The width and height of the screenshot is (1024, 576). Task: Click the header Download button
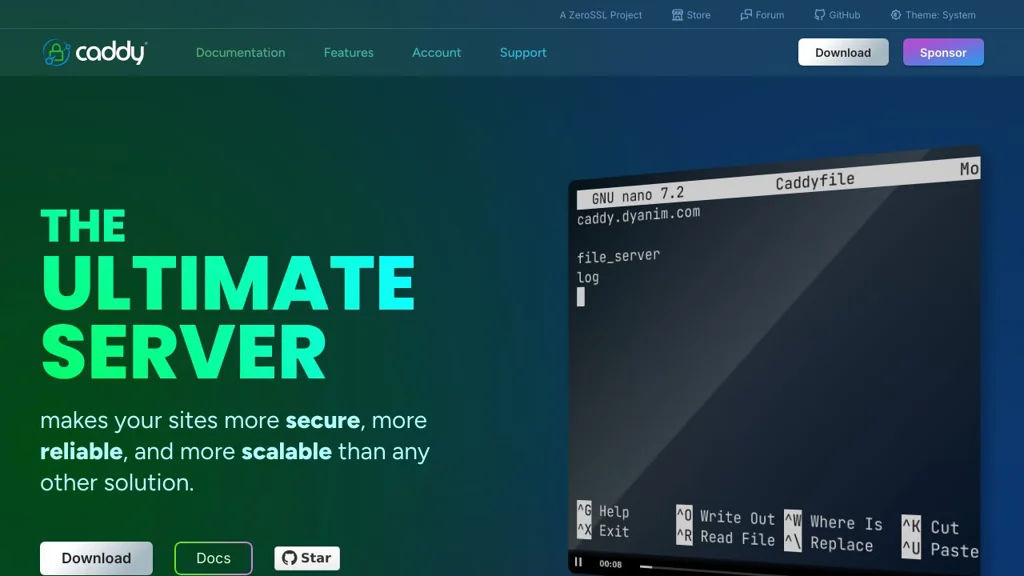click(843, 52)
